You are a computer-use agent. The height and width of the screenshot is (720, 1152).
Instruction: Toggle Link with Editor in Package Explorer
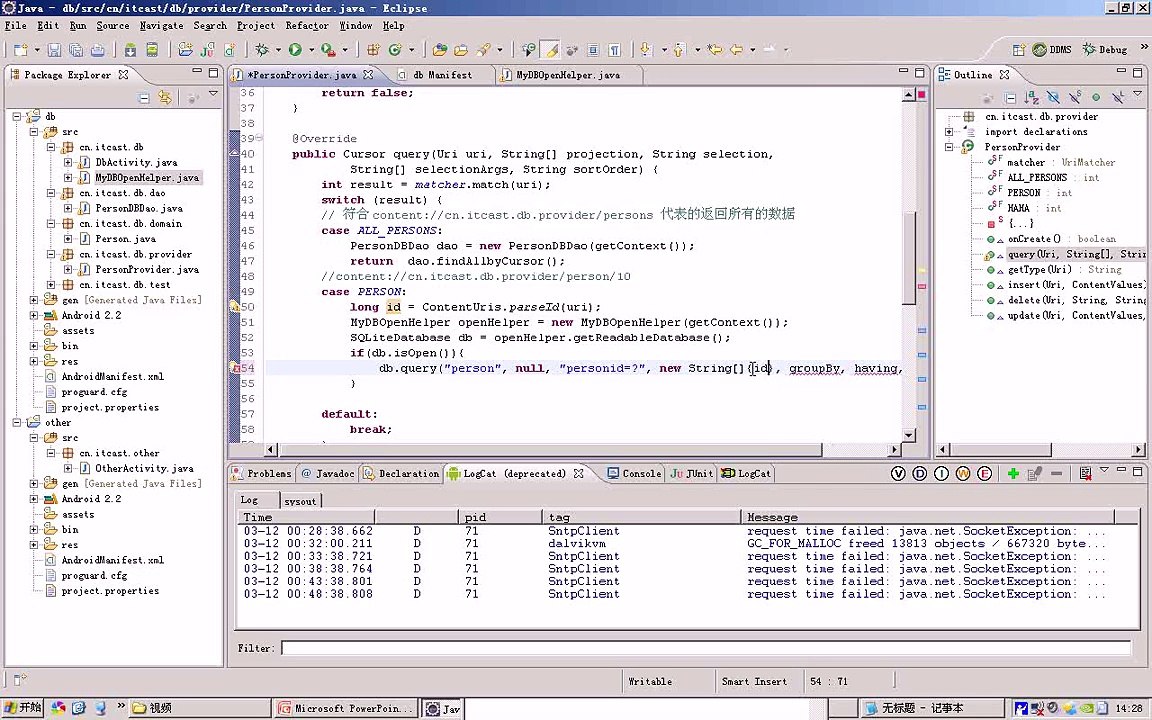(x=165, y=97)
